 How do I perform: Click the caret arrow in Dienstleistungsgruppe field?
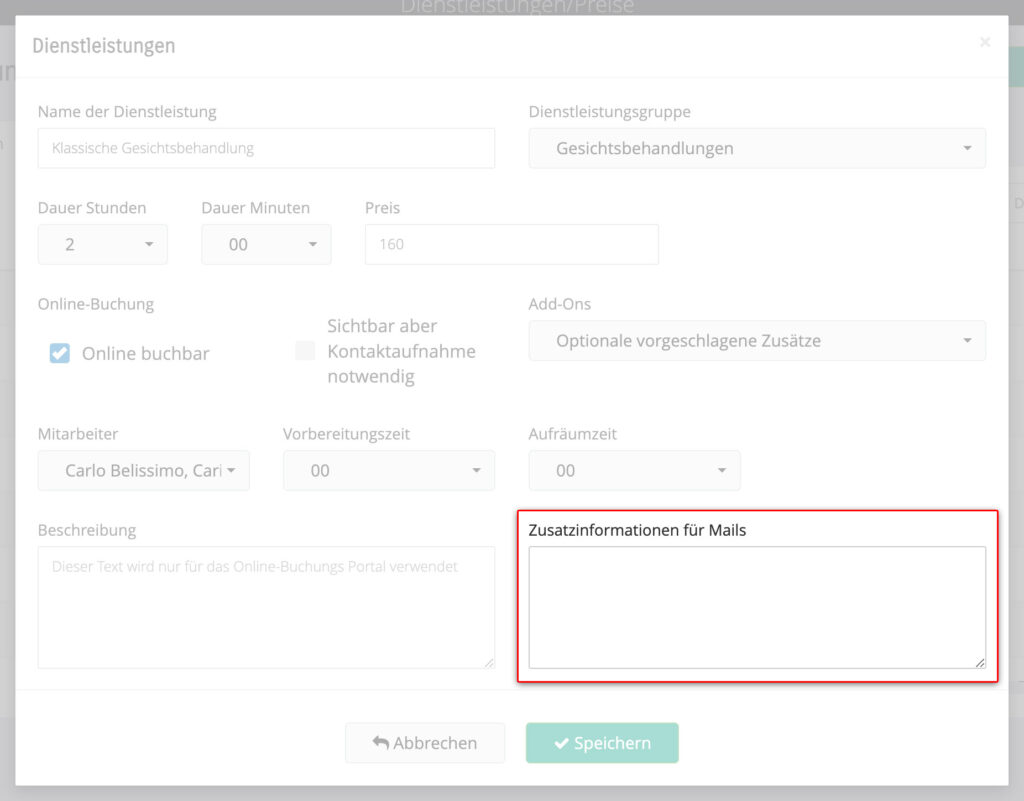[x=967, y=148]
